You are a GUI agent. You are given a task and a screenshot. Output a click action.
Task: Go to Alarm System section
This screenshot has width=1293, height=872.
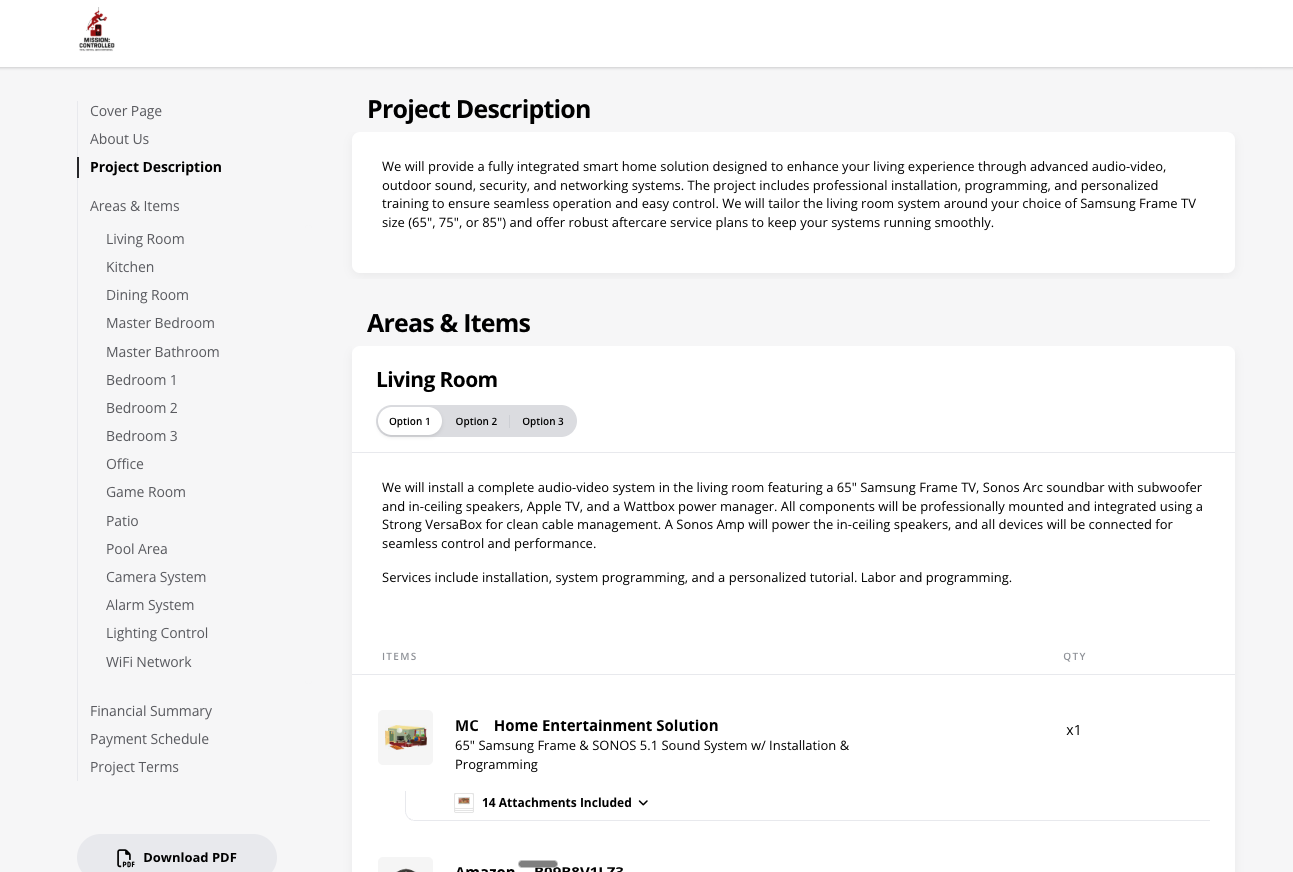[x=150, y=605]
